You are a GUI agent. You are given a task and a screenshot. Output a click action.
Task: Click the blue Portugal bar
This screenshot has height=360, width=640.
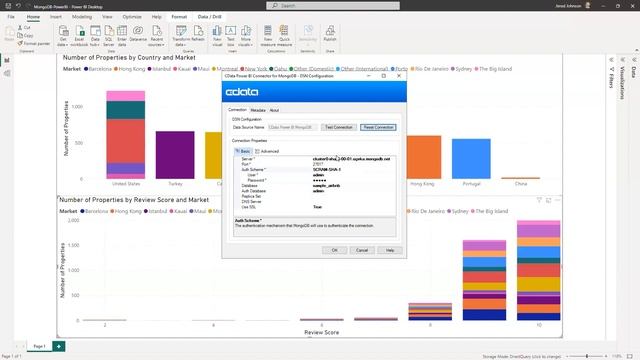471,159
